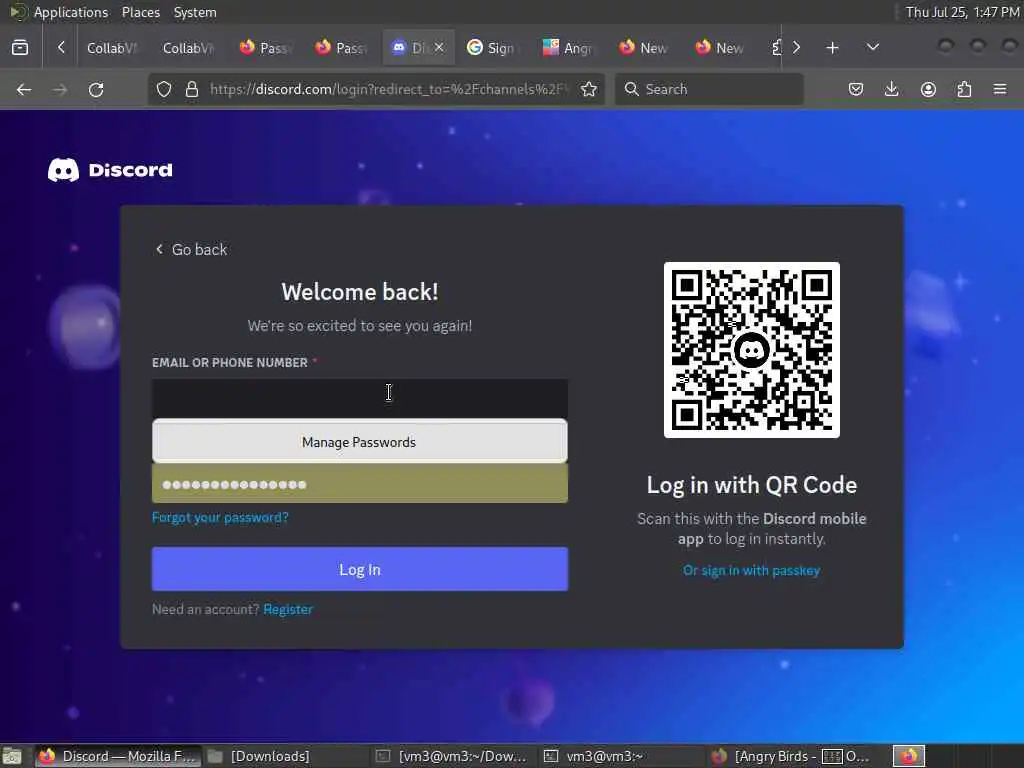Switch to vm3@vm3:~/Dow... terminal taskbar item

[x=451, y=756]
